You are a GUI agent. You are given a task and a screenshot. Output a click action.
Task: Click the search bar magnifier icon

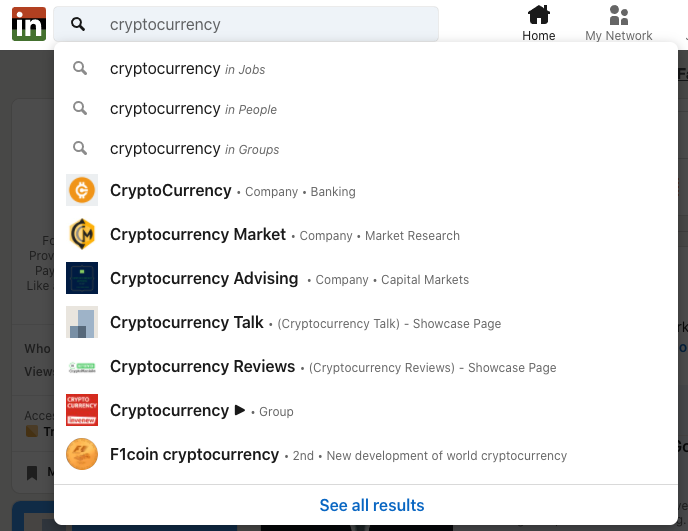(x=78, y=24)
